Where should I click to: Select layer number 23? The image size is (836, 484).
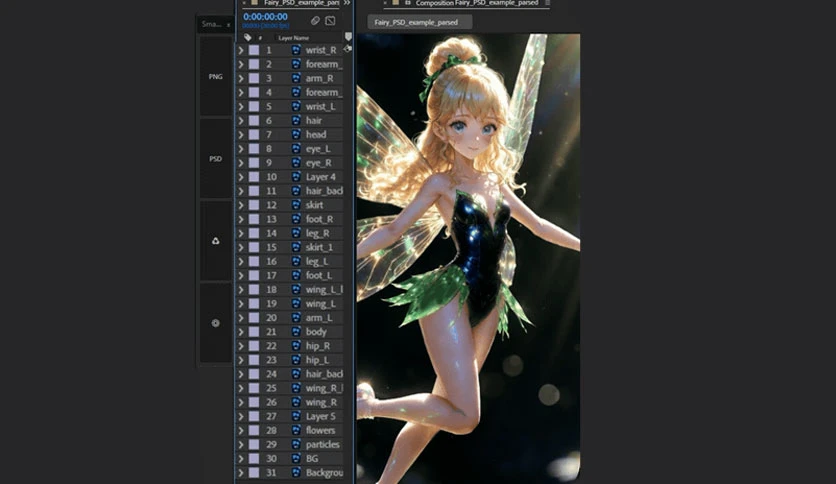(x=271, y=360)
